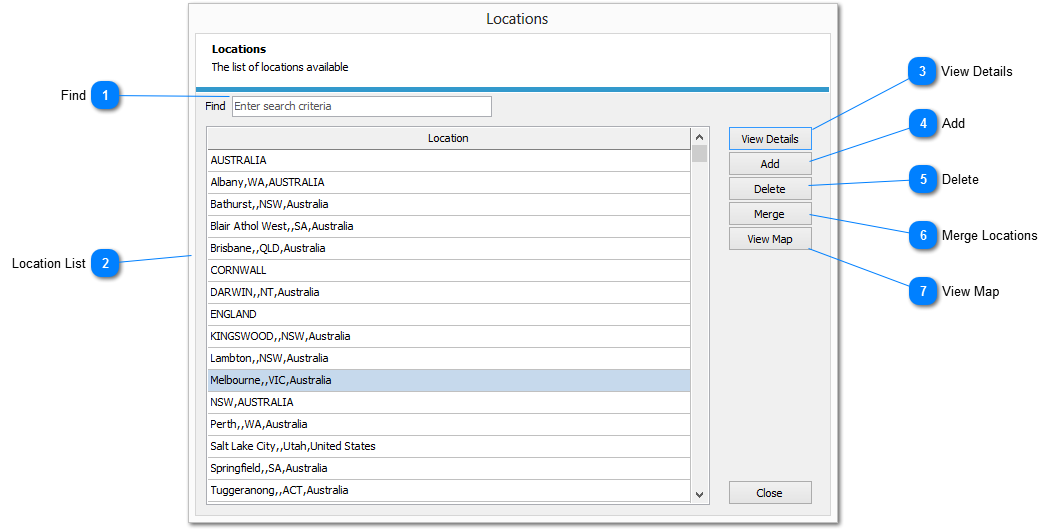Image resolution: width=1054 pixels, height=531 pixels.
Task: Close the Locations dialog with Close button
Action: coord(769,493)
